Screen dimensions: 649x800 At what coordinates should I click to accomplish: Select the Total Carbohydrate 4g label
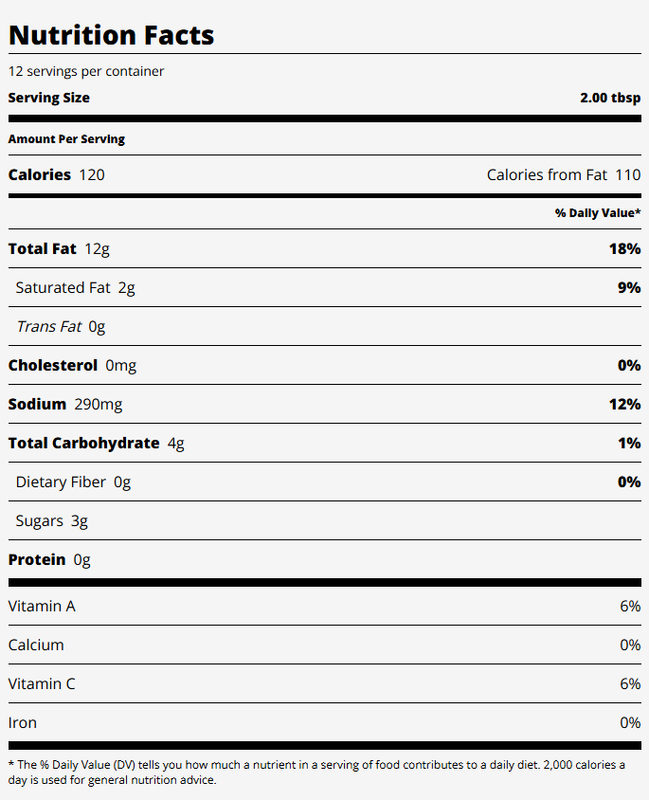96,443
